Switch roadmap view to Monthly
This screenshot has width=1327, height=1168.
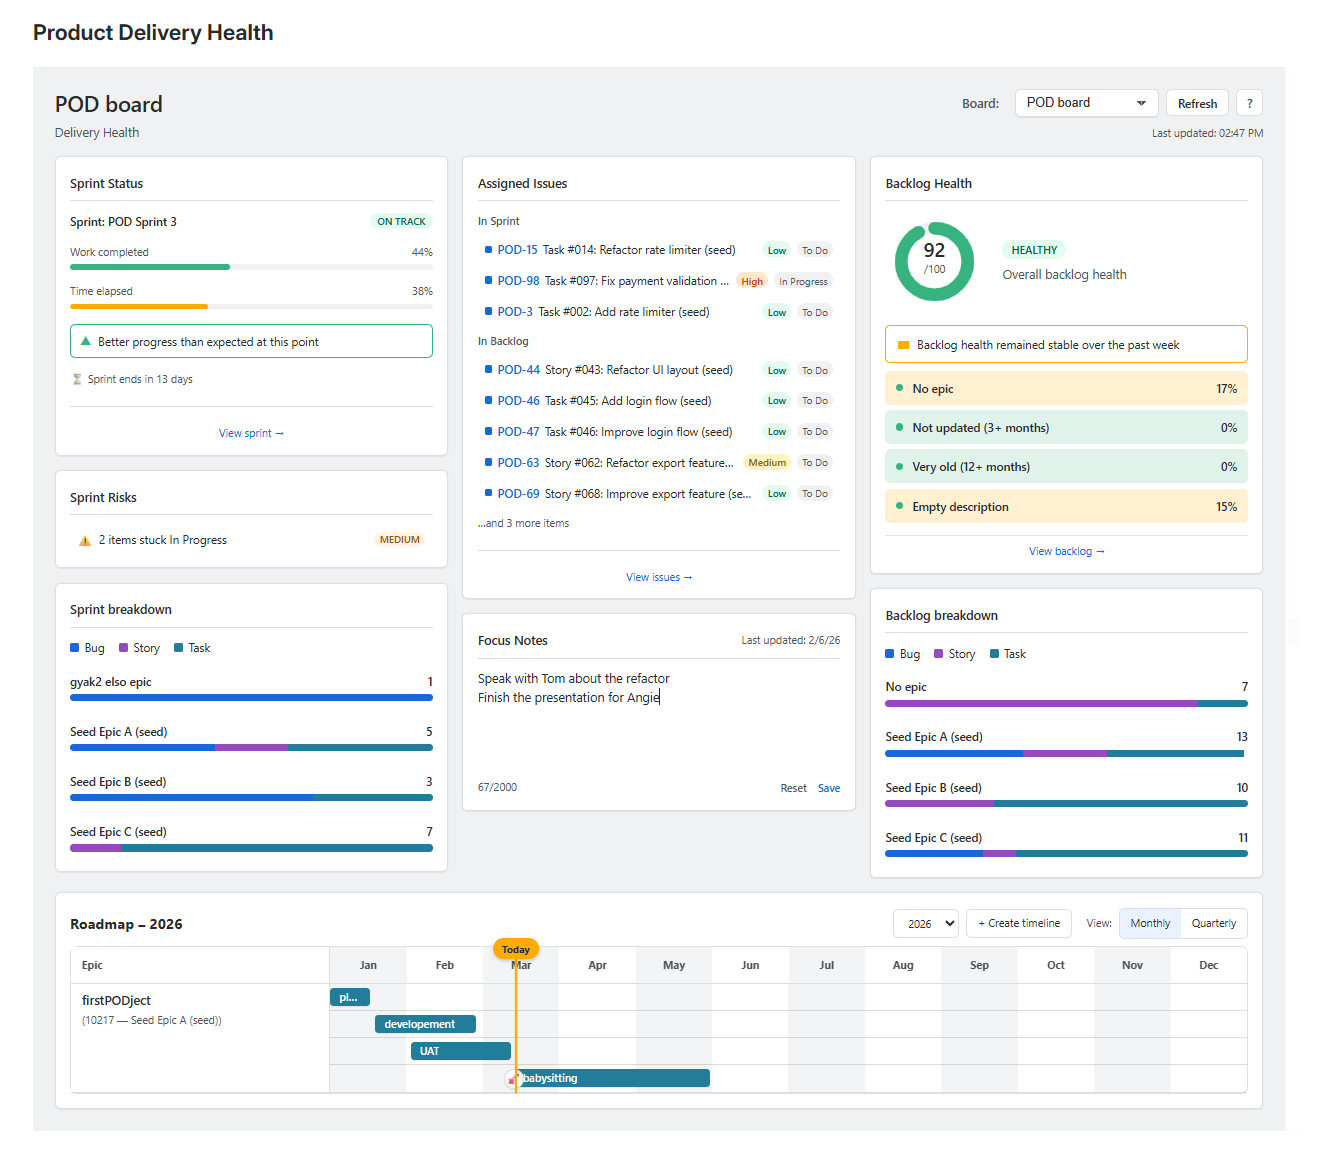click(1150, 923)
